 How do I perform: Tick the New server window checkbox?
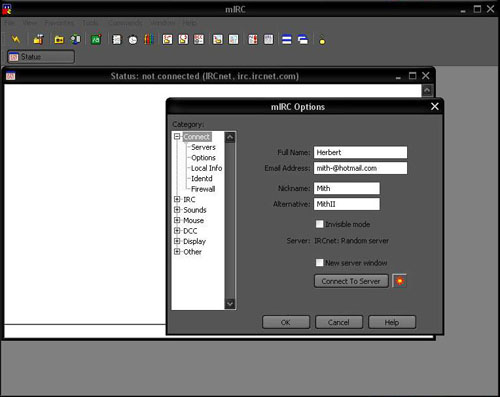[x=319, y=263]
